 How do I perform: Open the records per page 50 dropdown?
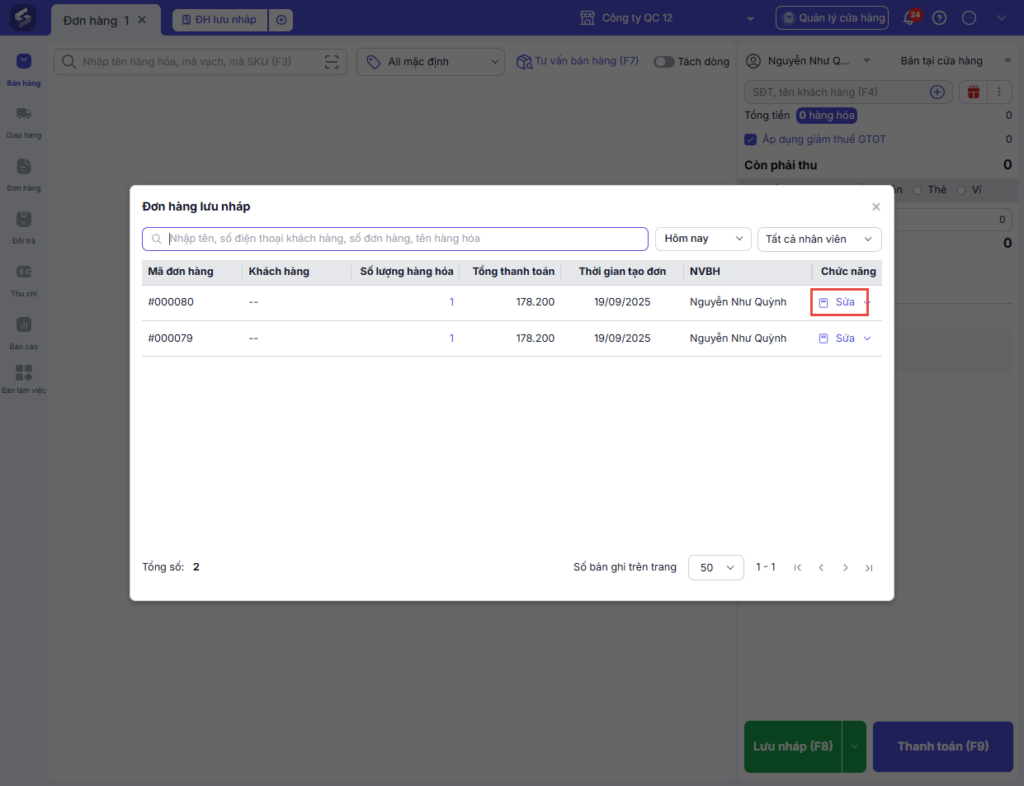[716, 568]
